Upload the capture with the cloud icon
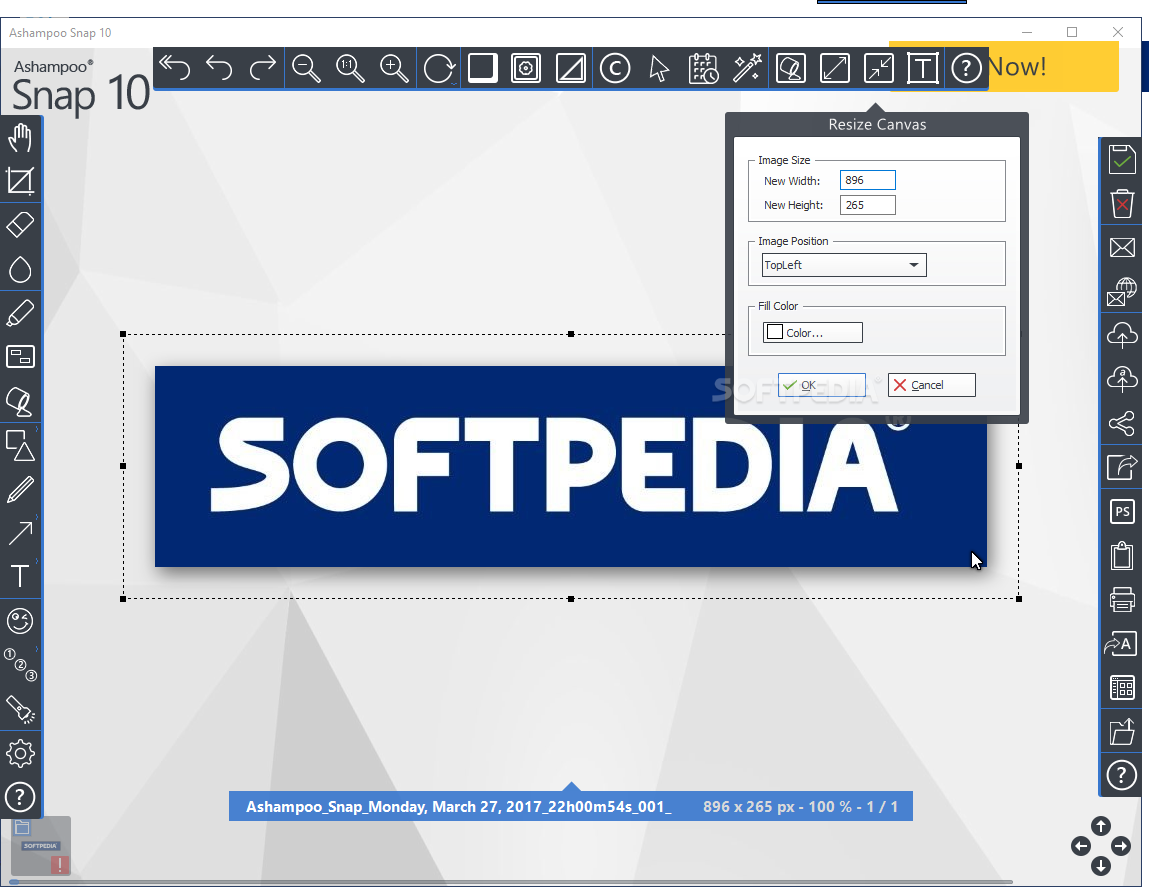 click(x=1122, y=335)
